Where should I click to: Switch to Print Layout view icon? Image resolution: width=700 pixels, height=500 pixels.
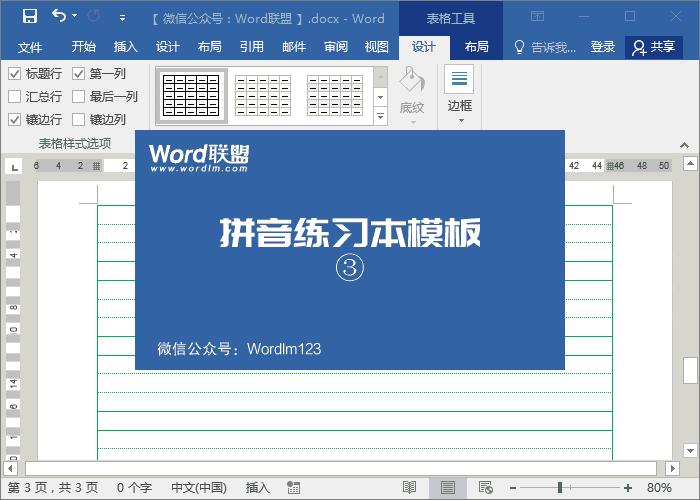[447, 488]
